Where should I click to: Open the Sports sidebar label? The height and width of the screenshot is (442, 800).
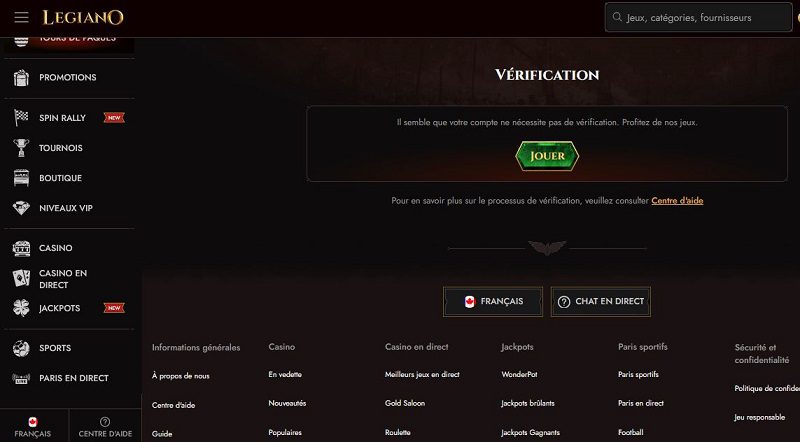55,348
